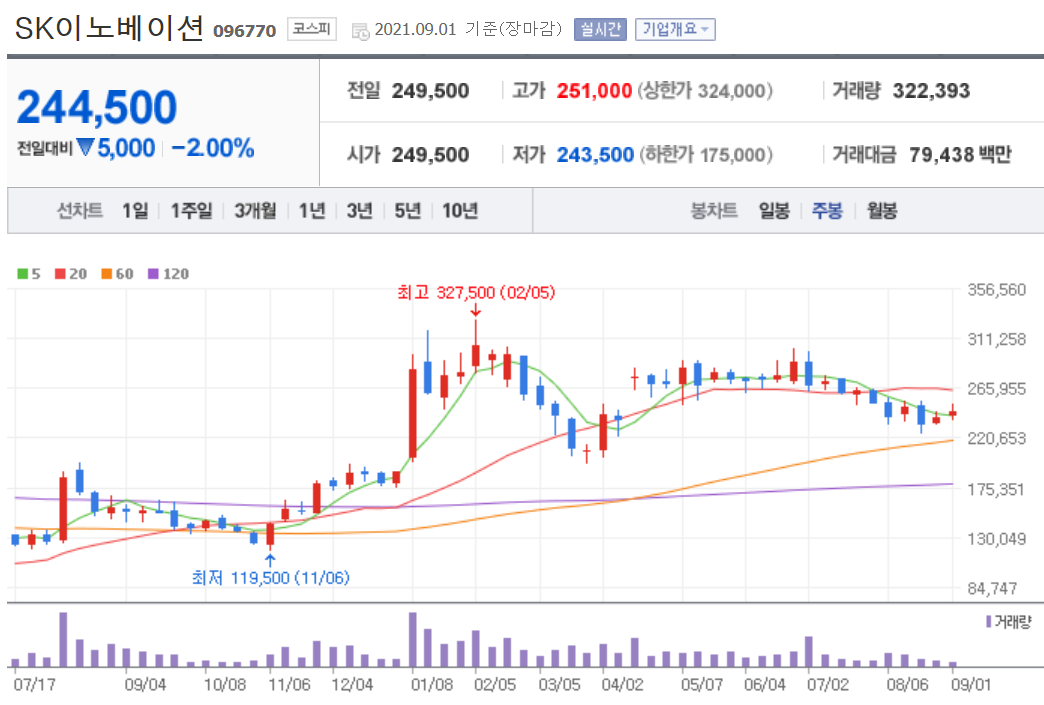The image size is (1044, 705).
Task: Show the 3년 line chart
Action: (x=360, y=211)
